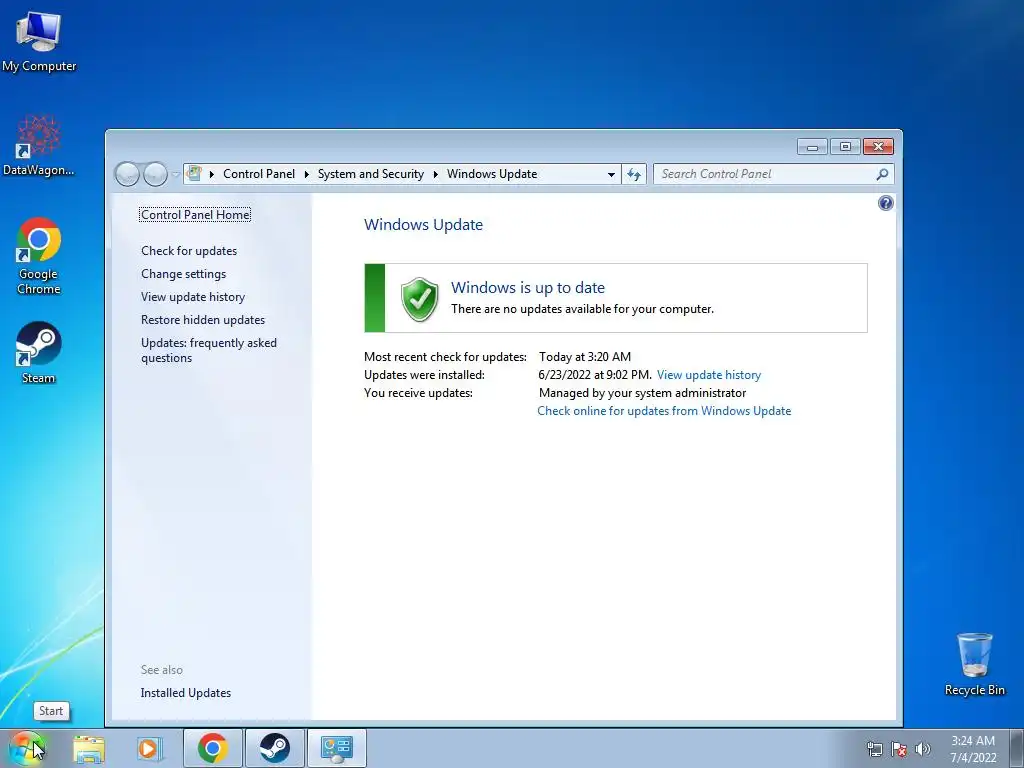Viewport: 1024px width, 768px height.
Task: Open the Google Chrome desktop shortcut
Action: pos(39,255)
